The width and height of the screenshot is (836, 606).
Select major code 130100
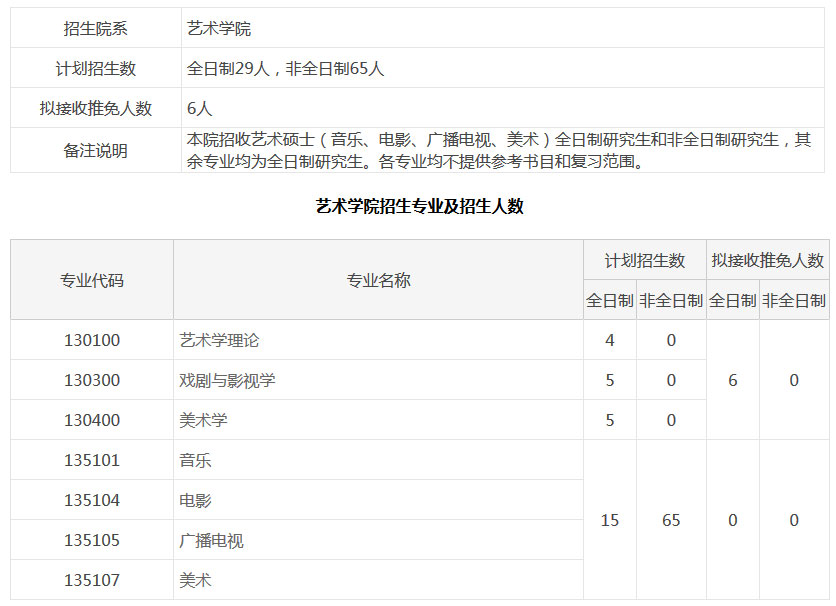tap(92, 340)
